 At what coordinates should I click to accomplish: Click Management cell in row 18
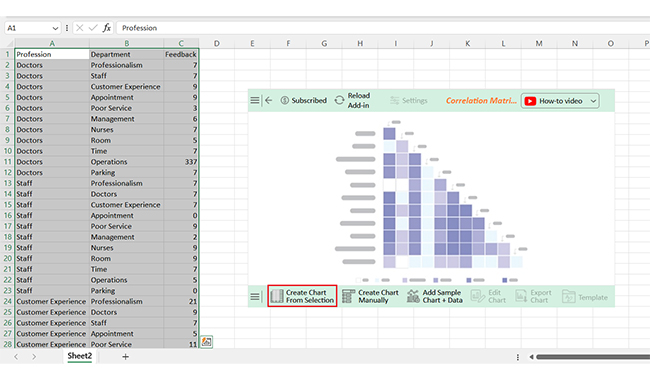tap(126, 237)
